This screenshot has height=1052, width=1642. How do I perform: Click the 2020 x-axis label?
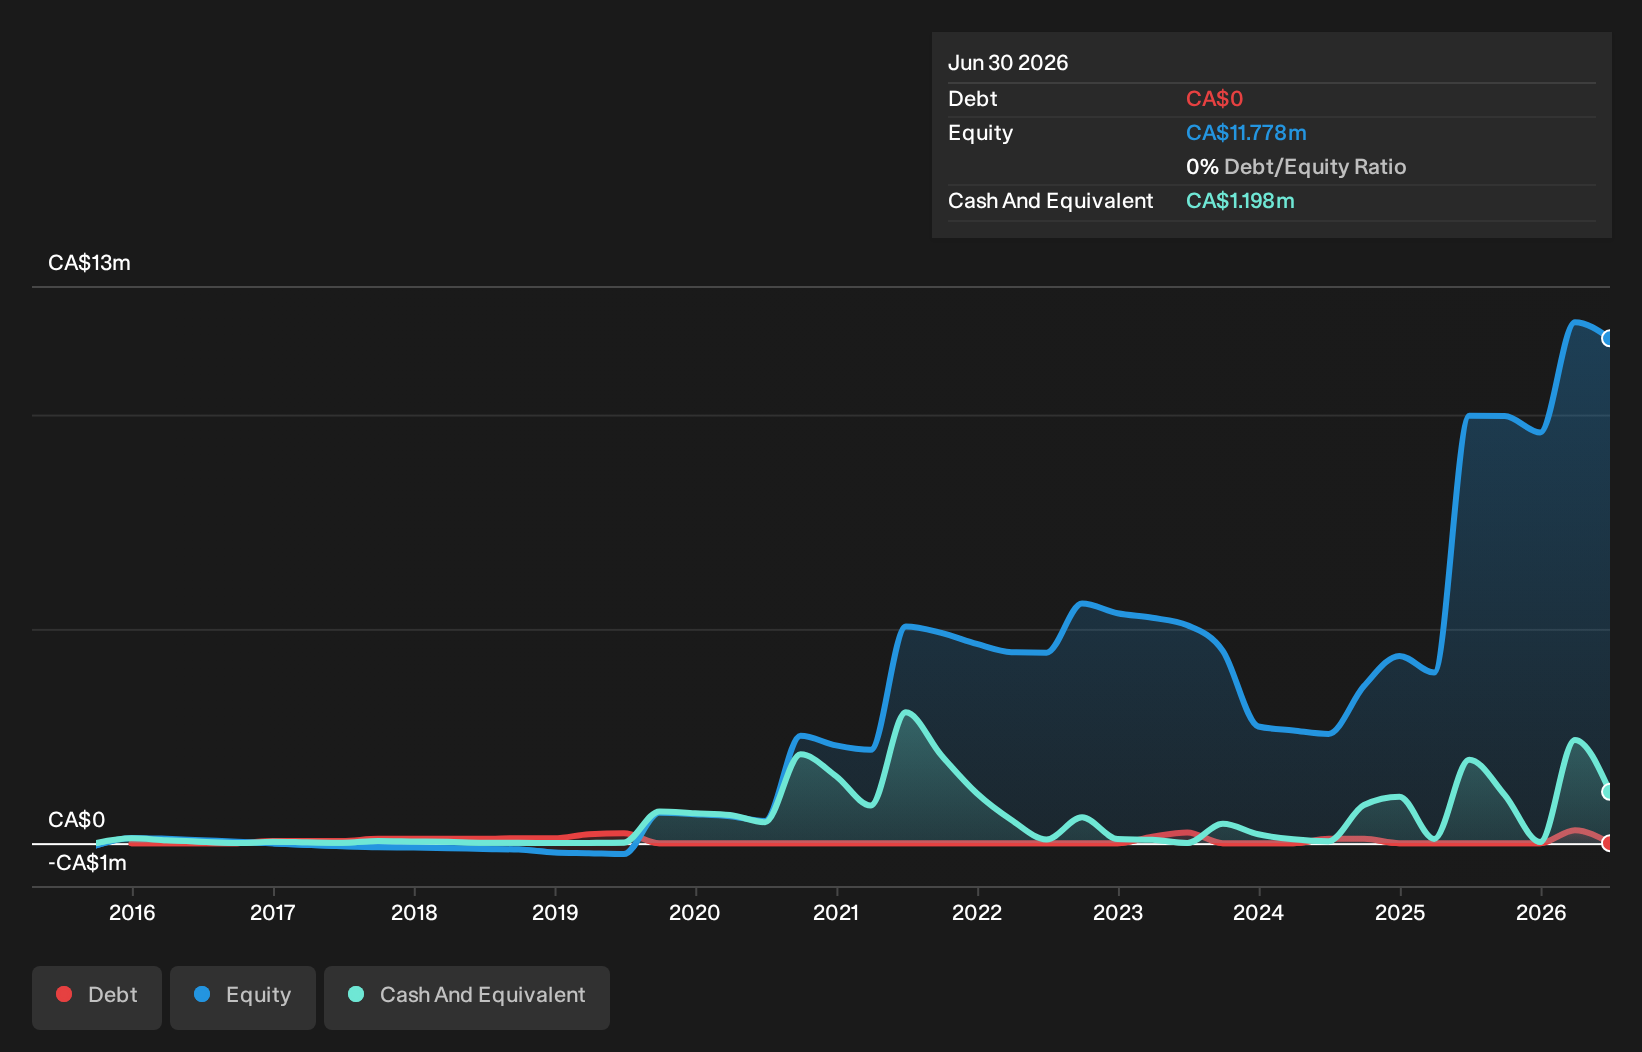pos(695,912)
